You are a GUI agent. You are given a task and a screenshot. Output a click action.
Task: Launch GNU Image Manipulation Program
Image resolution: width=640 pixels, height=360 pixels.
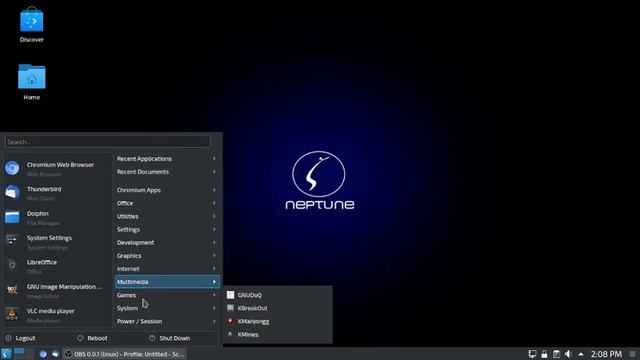point(57,290)
